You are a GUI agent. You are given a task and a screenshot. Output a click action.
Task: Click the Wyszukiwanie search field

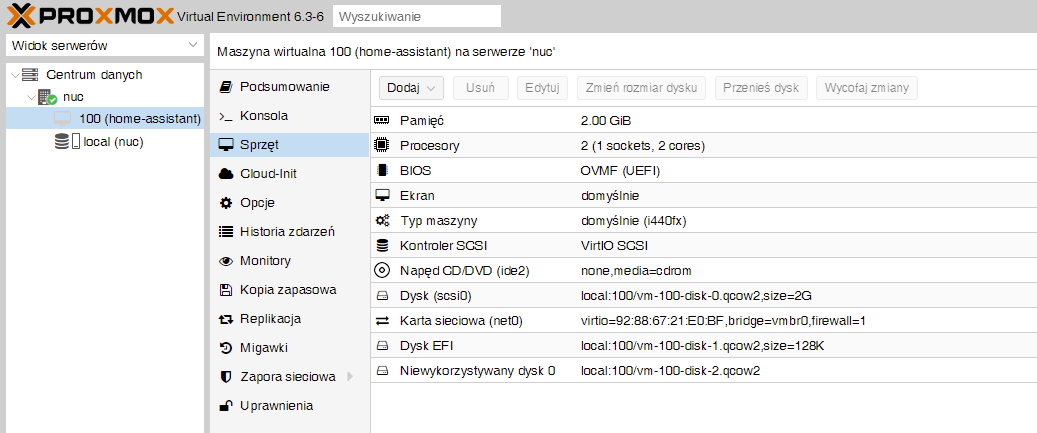pyautogui.click(x=416, y=17)
